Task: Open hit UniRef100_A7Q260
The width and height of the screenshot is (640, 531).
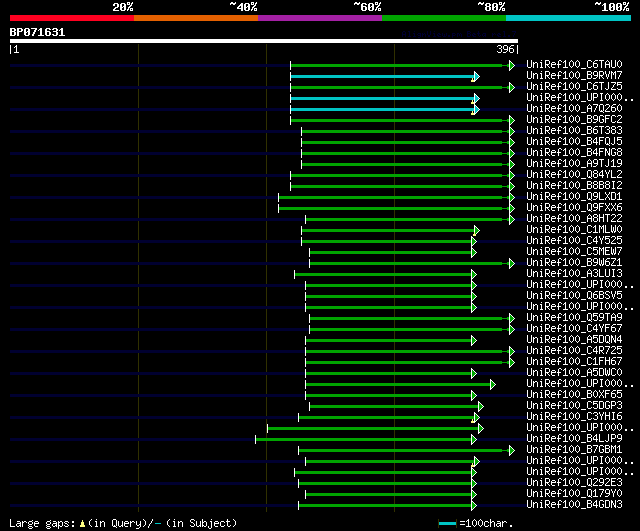Action: [x=574, y=109]
